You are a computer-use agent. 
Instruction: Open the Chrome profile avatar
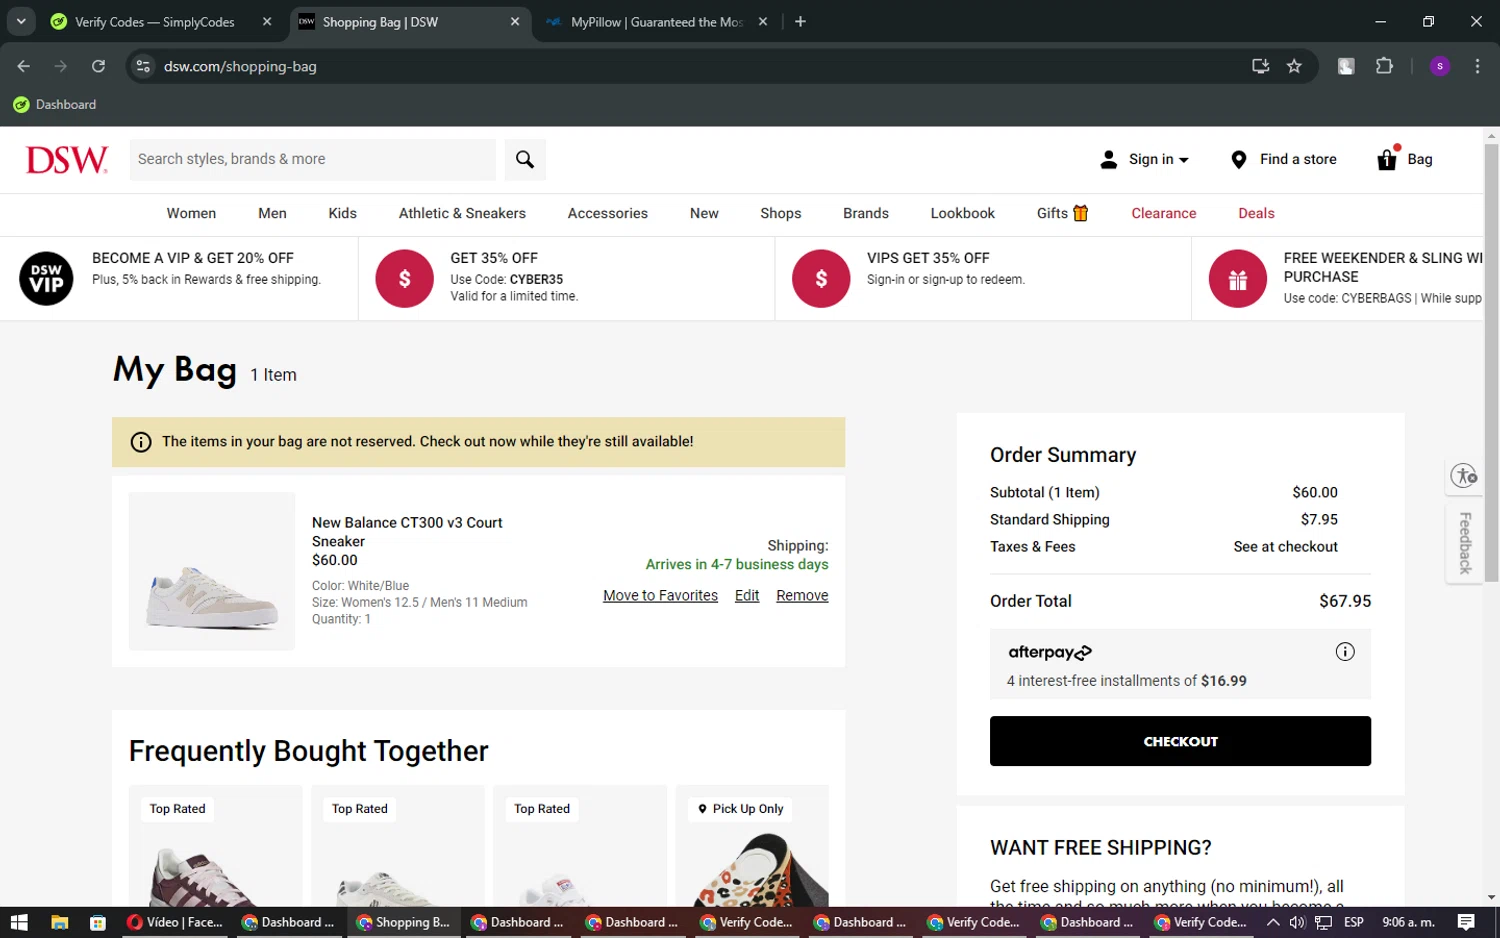[x=1440, y=66]
